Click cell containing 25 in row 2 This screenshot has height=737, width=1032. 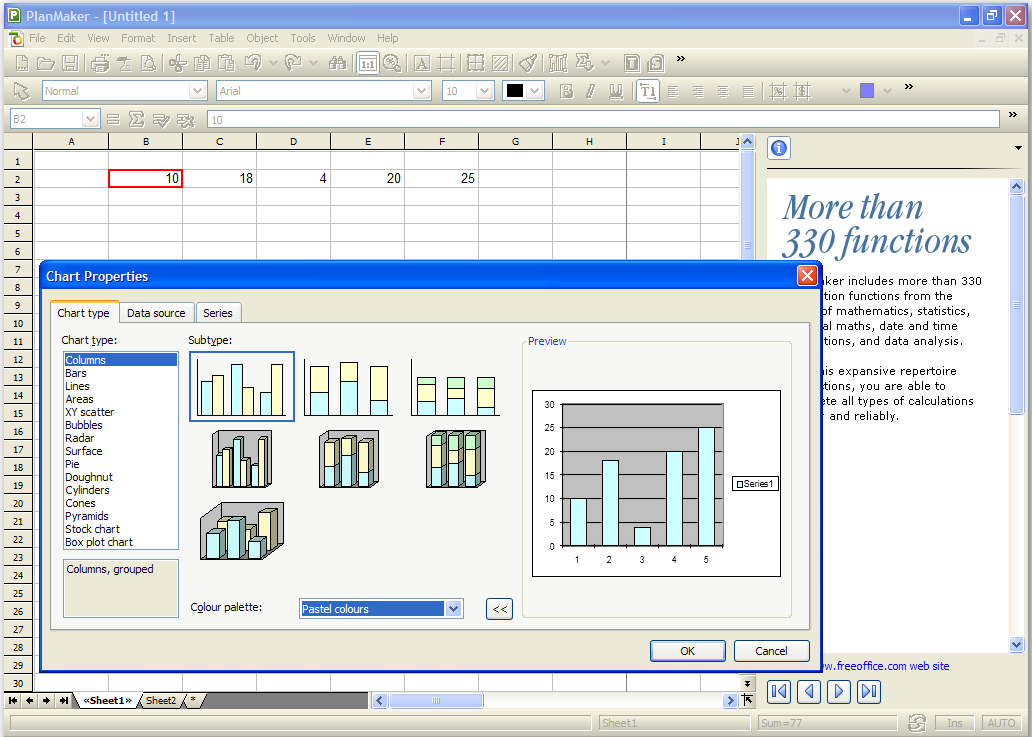click(x=442, y=178)
